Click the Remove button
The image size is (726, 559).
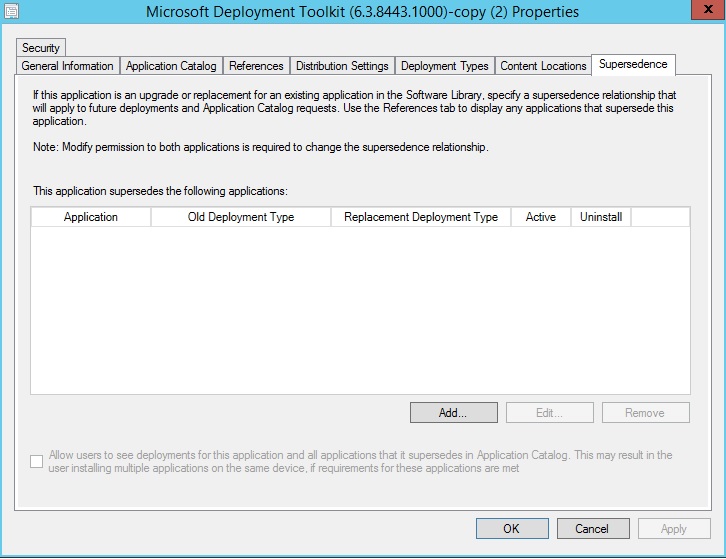[x=645, y=413]
